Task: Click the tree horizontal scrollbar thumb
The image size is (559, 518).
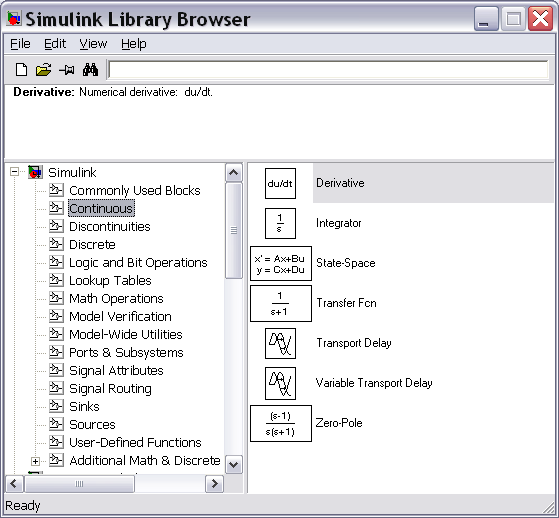Action: point(79,484)
